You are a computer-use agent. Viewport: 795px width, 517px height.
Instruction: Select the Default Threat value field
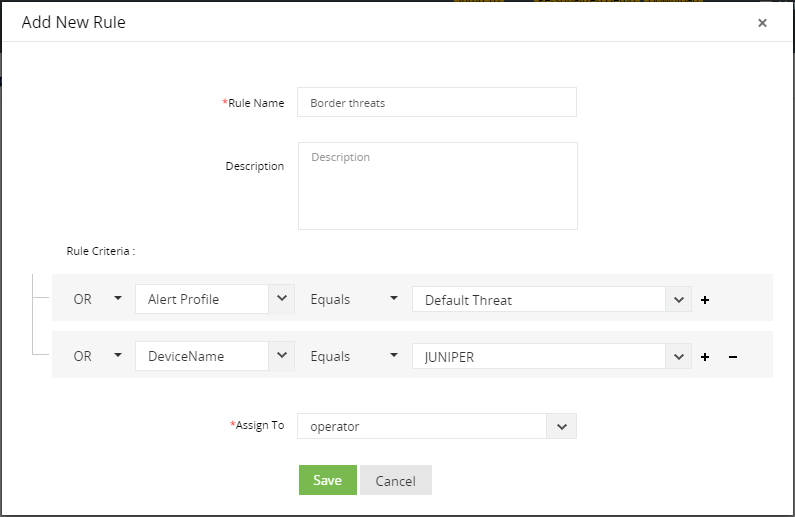point(539,300)
